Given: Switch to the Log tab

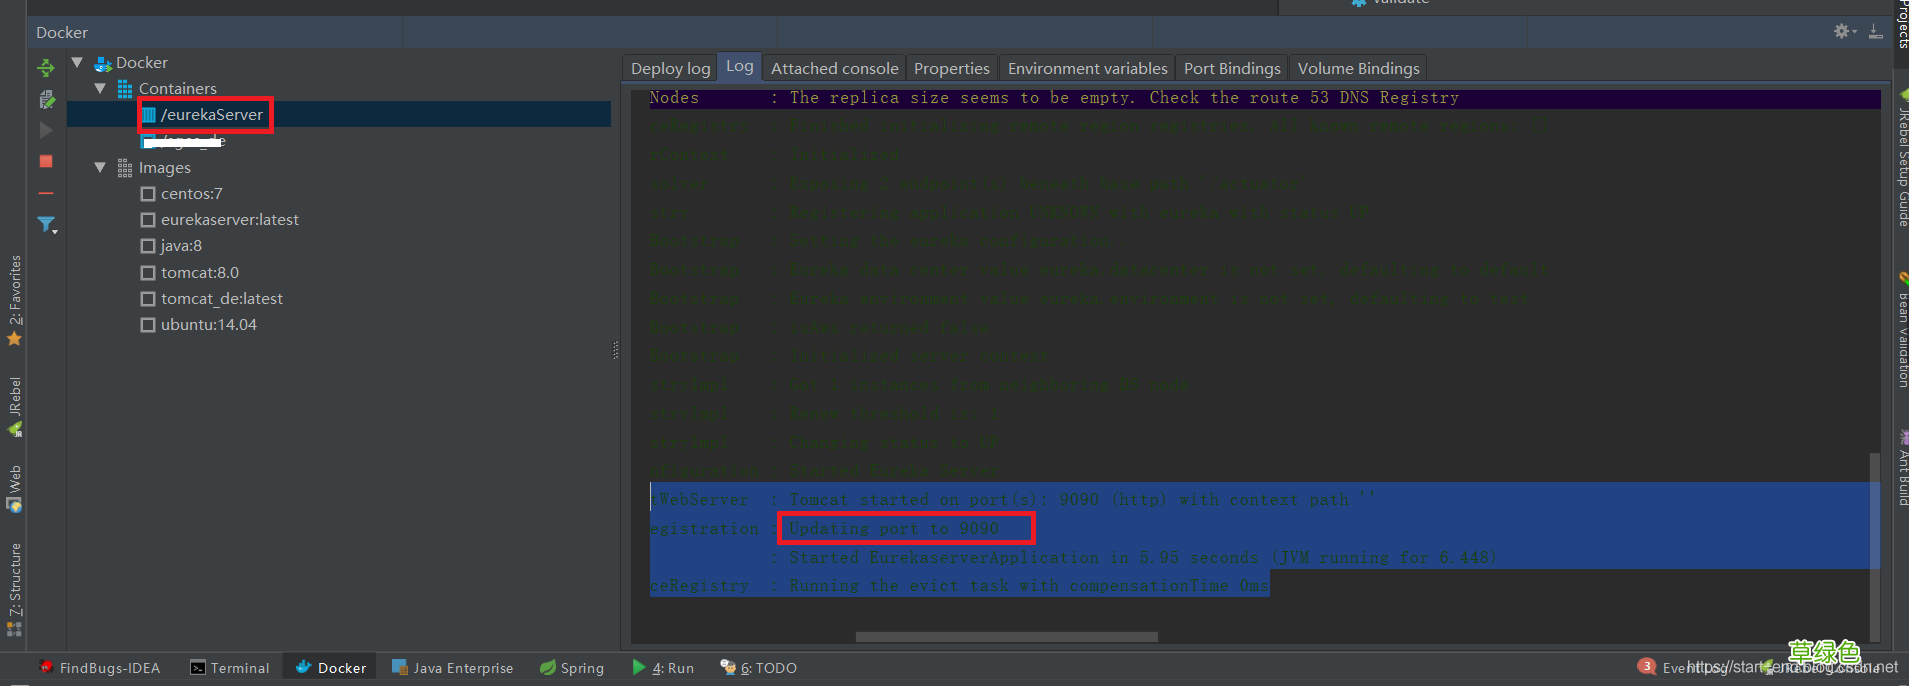Looking at the screenshot, I should pyautogui.click(x=740, y=66).
